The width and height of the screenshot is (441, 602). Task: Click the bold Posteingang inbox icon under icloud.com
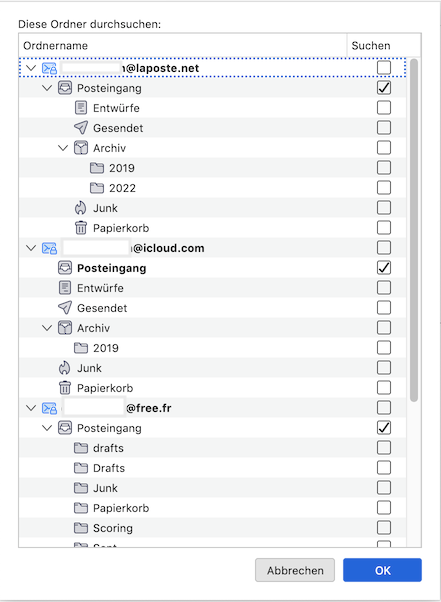click(65, 268)
